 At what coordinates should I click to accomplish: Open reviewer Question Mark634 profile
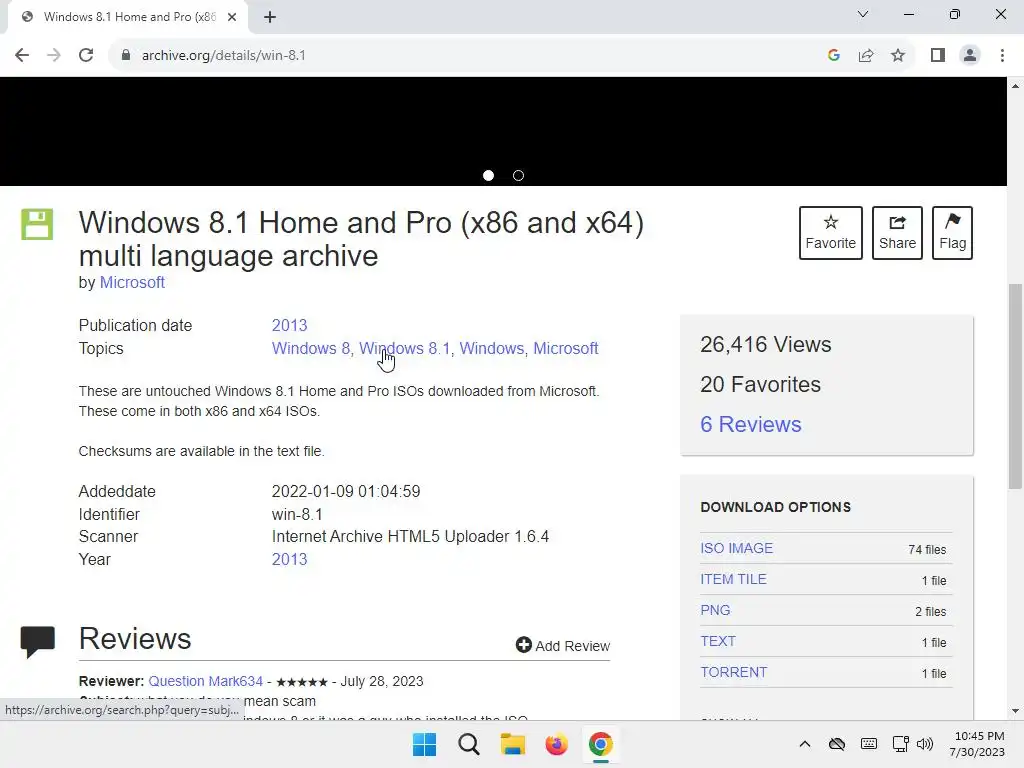coord(206,681)
